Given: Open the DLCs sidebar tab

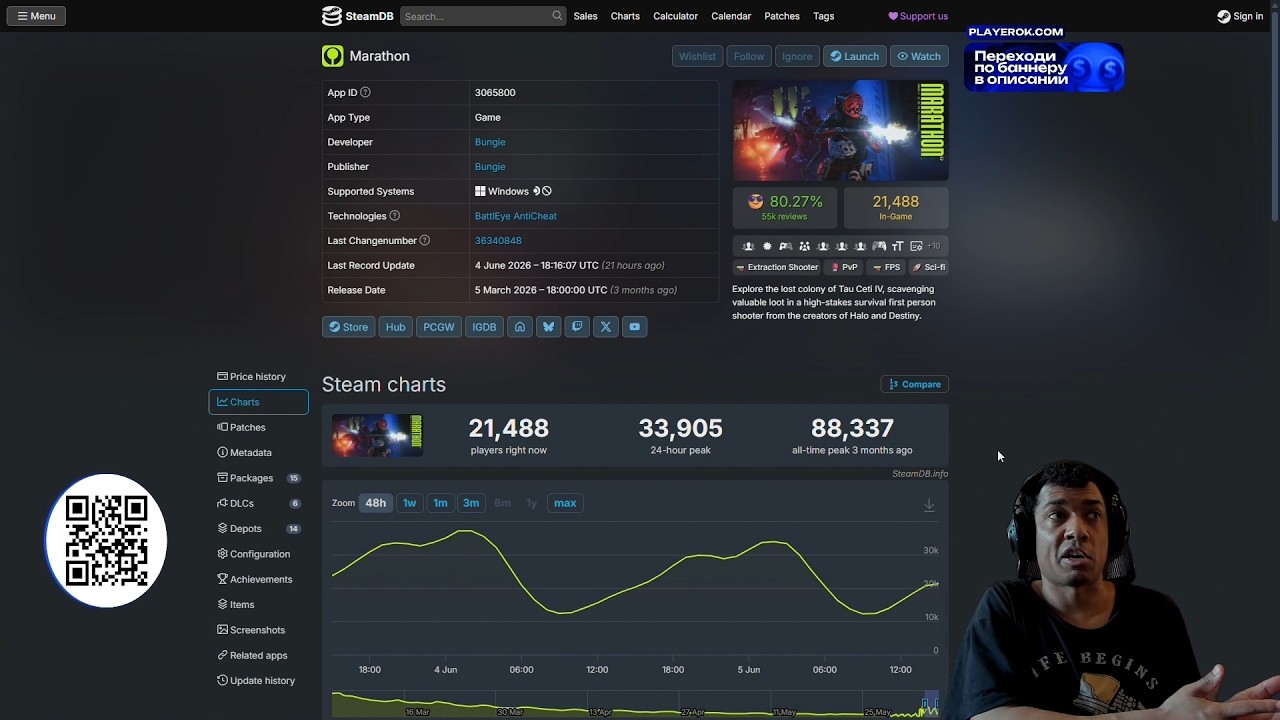Looking at the screenshot, I should [x=258, y=504].
